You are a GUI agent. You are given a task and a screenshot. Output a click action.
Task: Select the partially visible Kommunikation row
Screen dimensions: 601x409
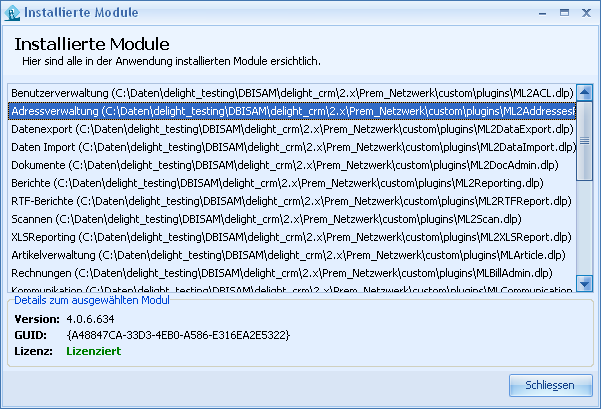click(292, 288)
